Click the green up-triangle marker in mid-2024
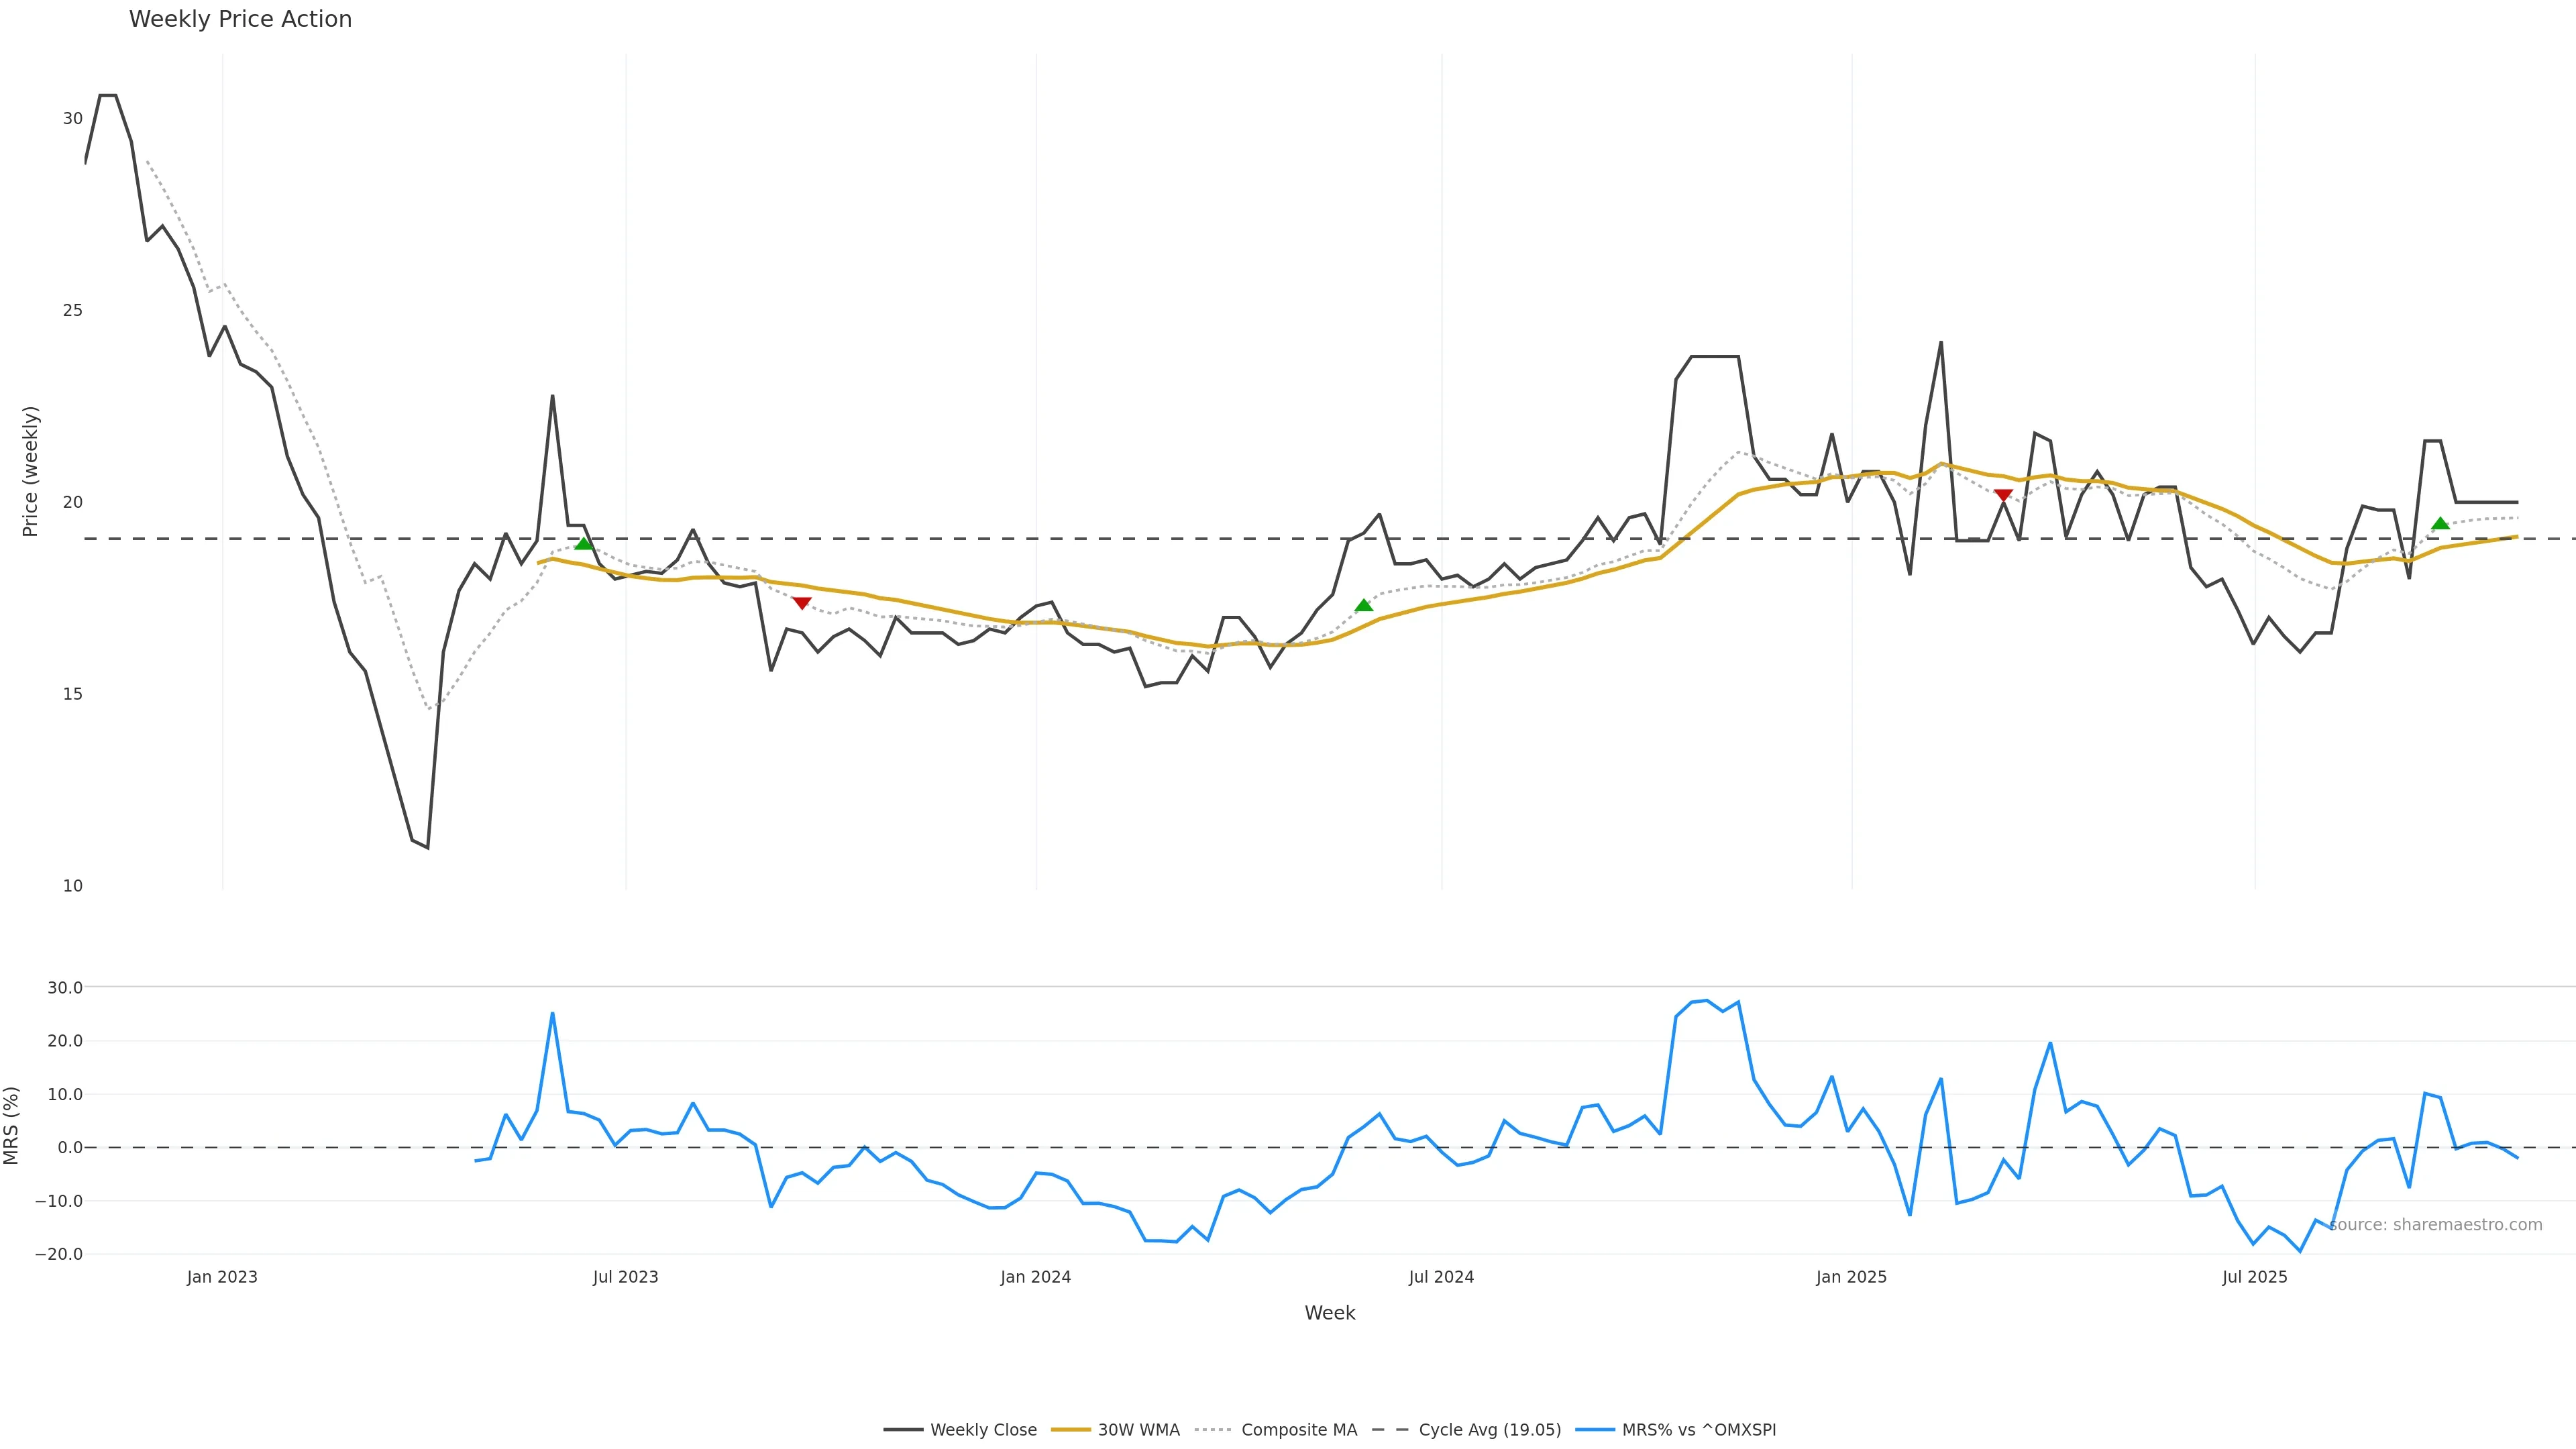 pyautogui.click(x=1363, y=605)
